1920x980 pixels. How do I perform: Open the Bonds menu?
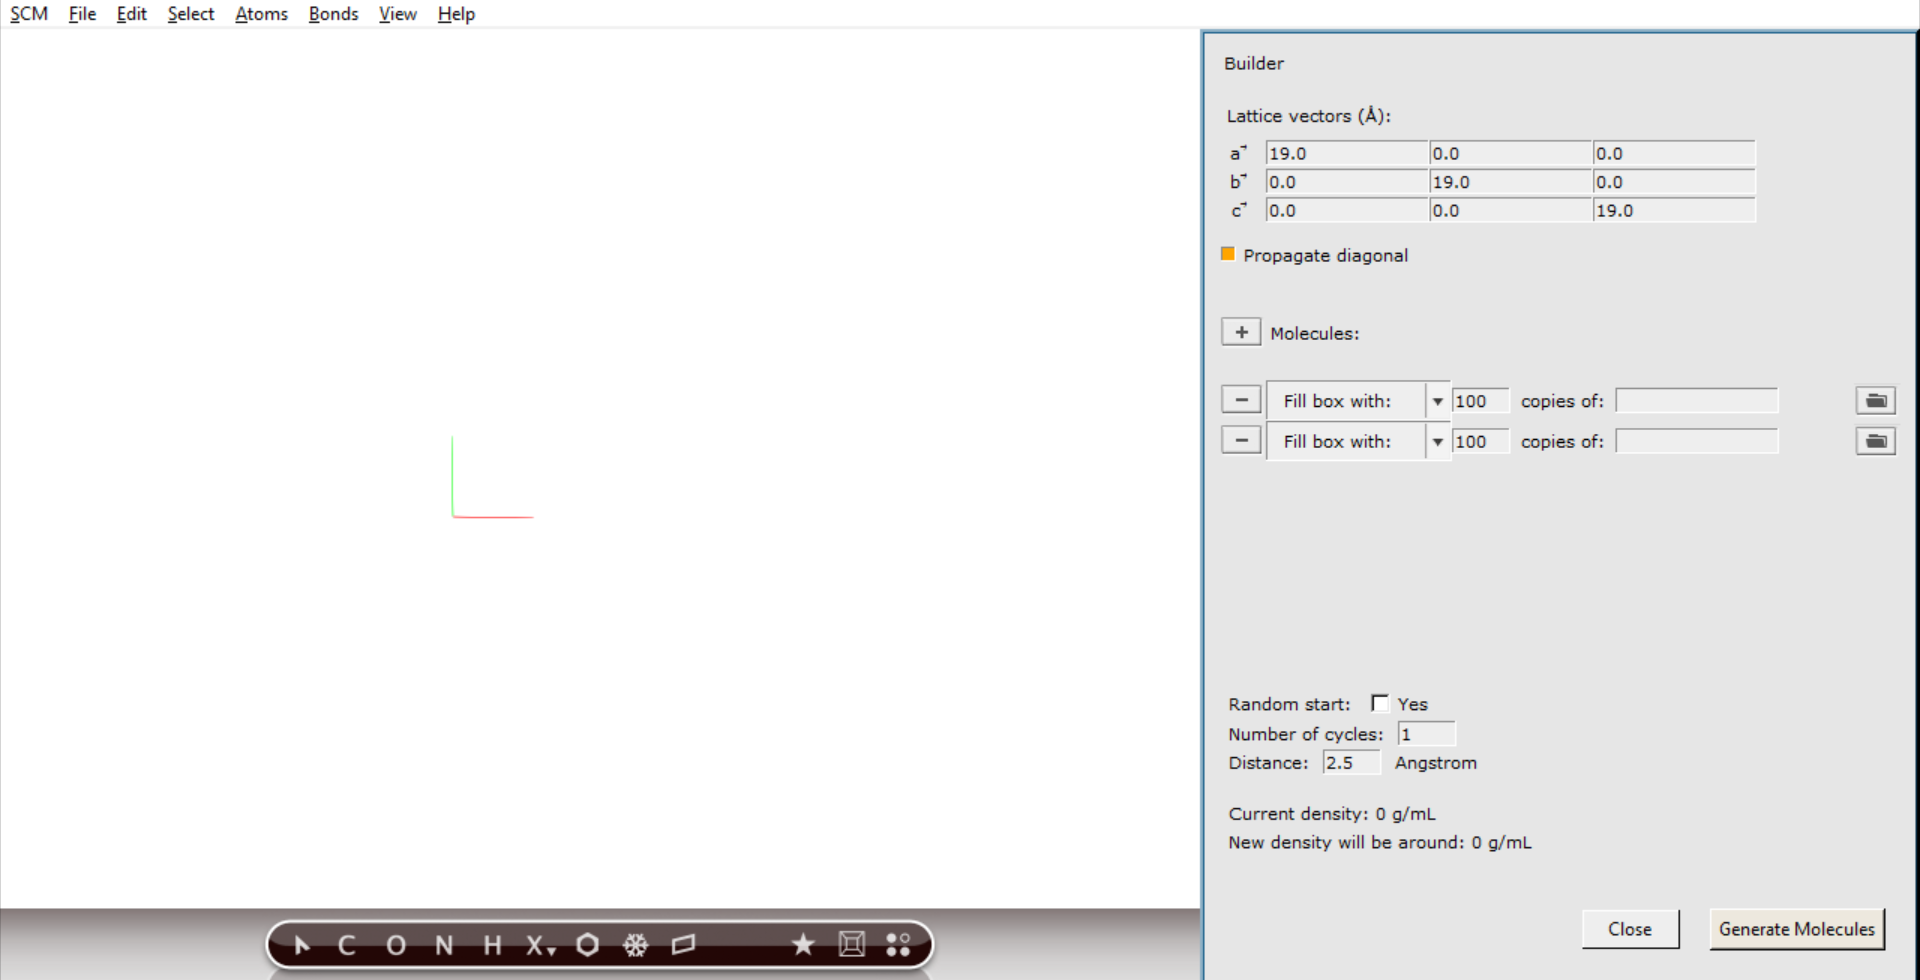coord(333,14)
